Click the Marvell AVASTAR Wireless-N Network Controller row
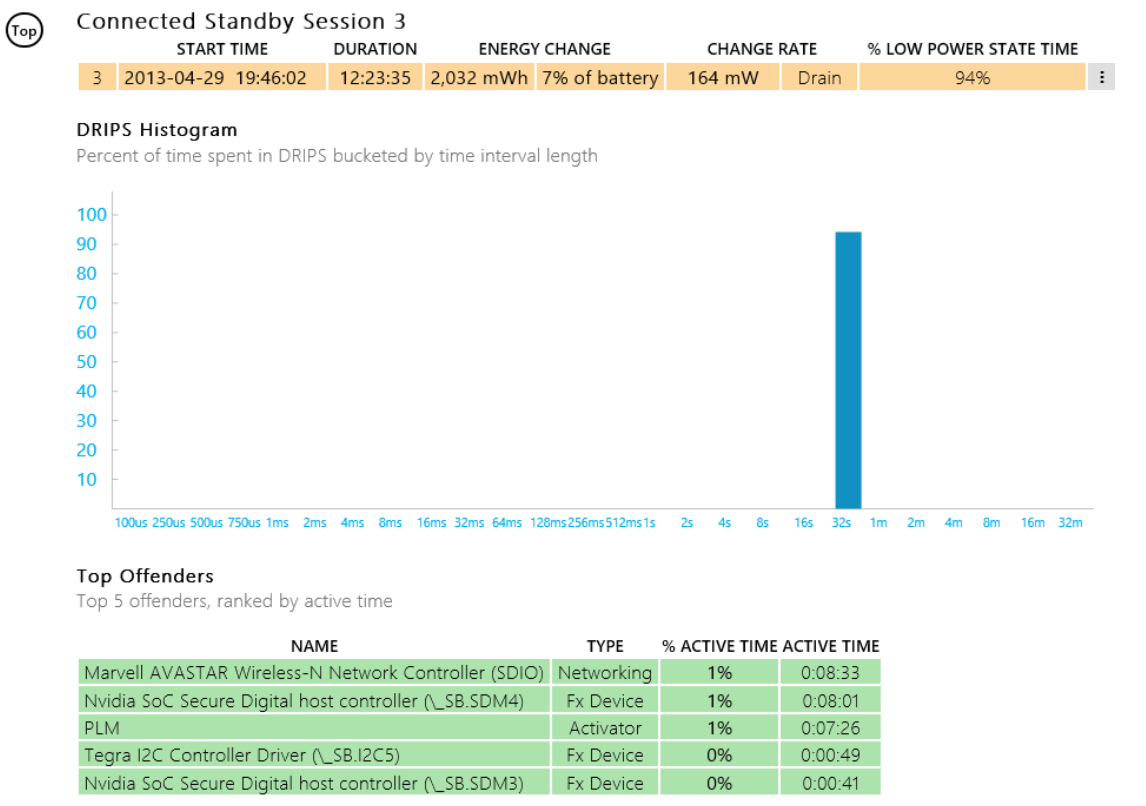Image resolution: width=1146 pixels, height=806 pixels. (x=314, y=673)
